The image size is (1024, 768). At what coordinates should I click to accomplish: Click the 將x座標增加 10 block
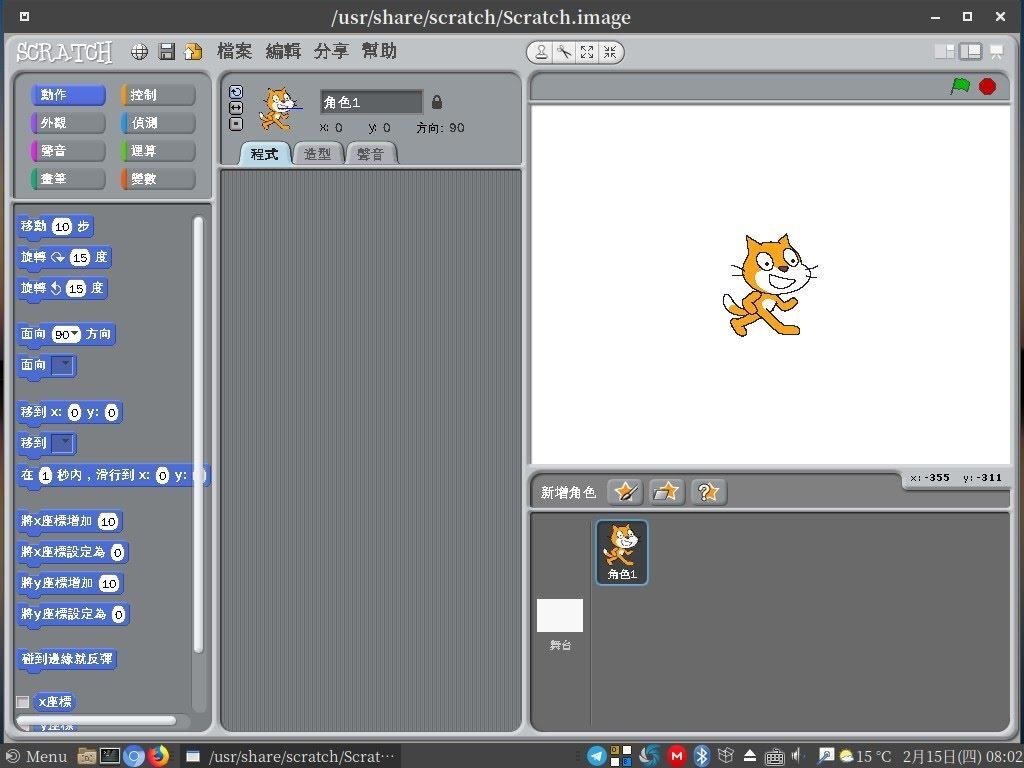(69, 521)
